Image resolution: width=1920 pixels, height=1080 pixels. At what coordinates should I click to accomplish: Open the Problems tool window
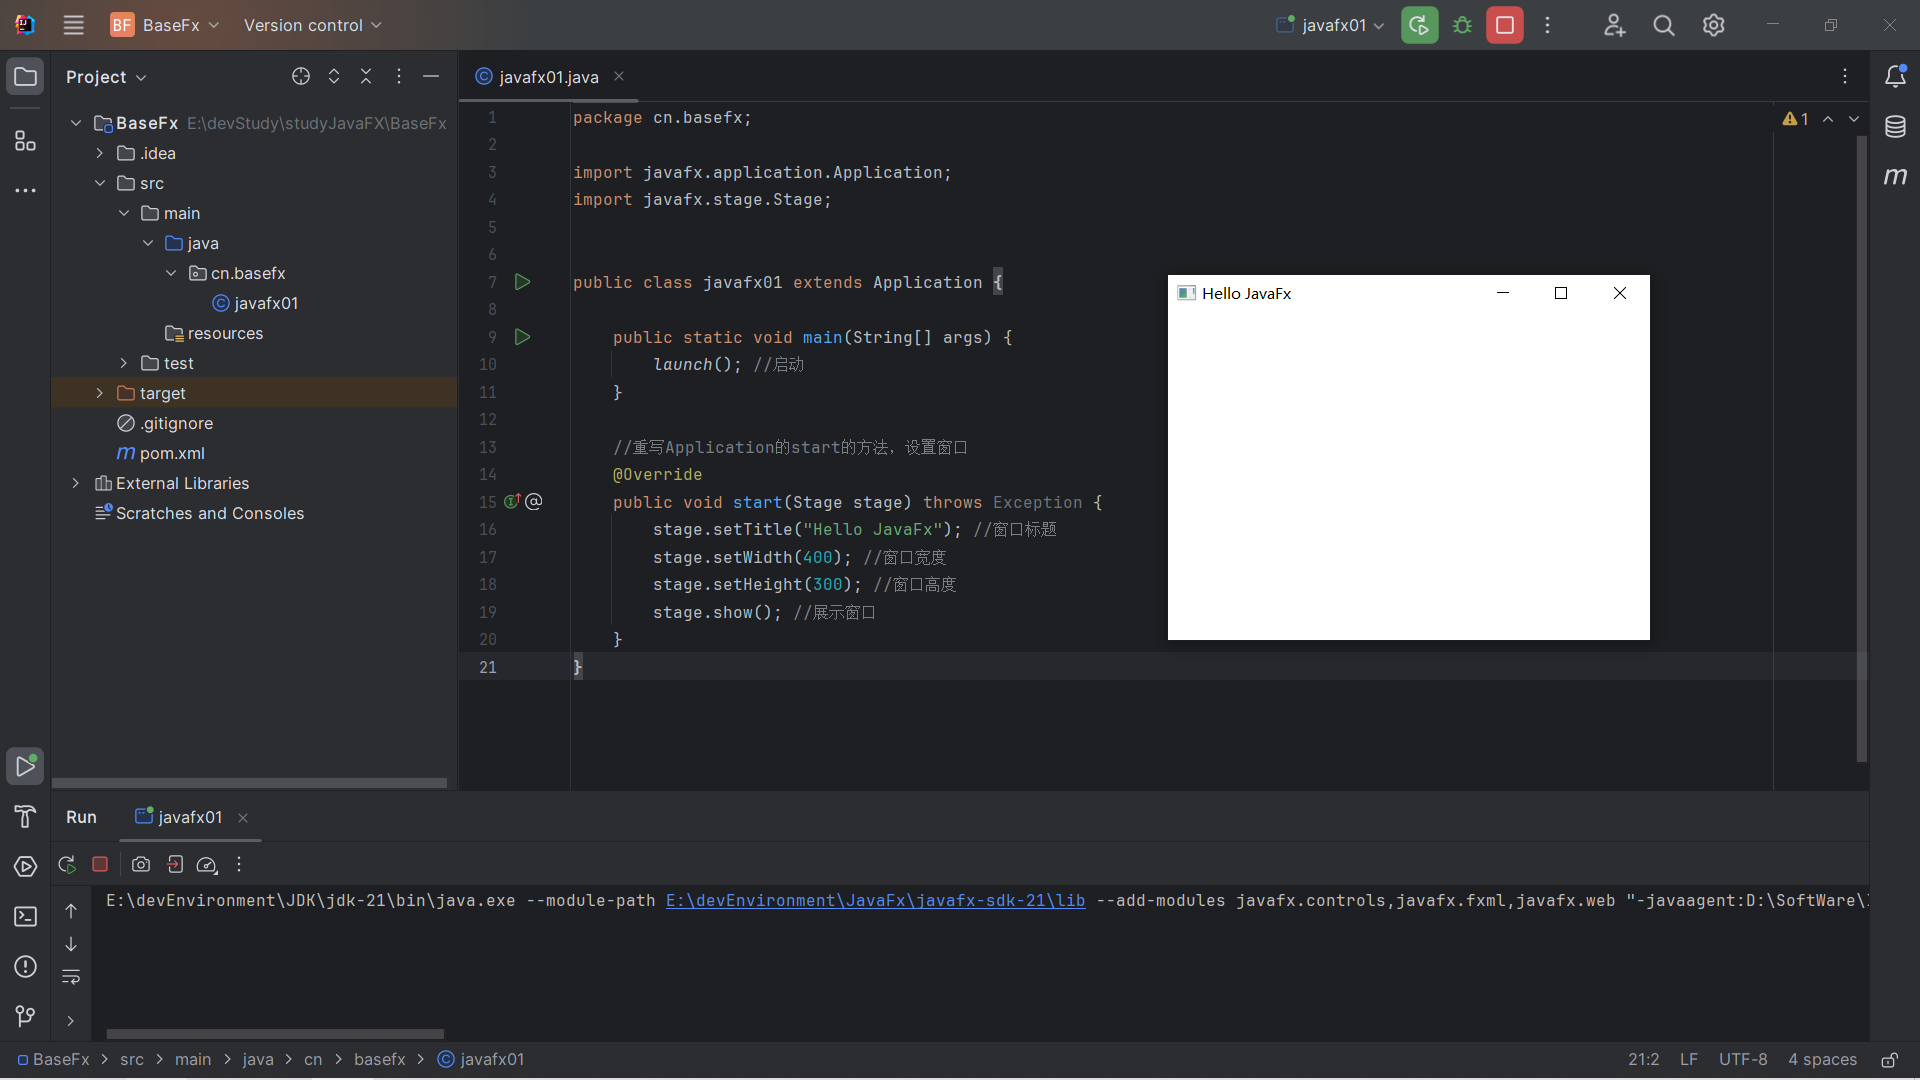(26, 967)
